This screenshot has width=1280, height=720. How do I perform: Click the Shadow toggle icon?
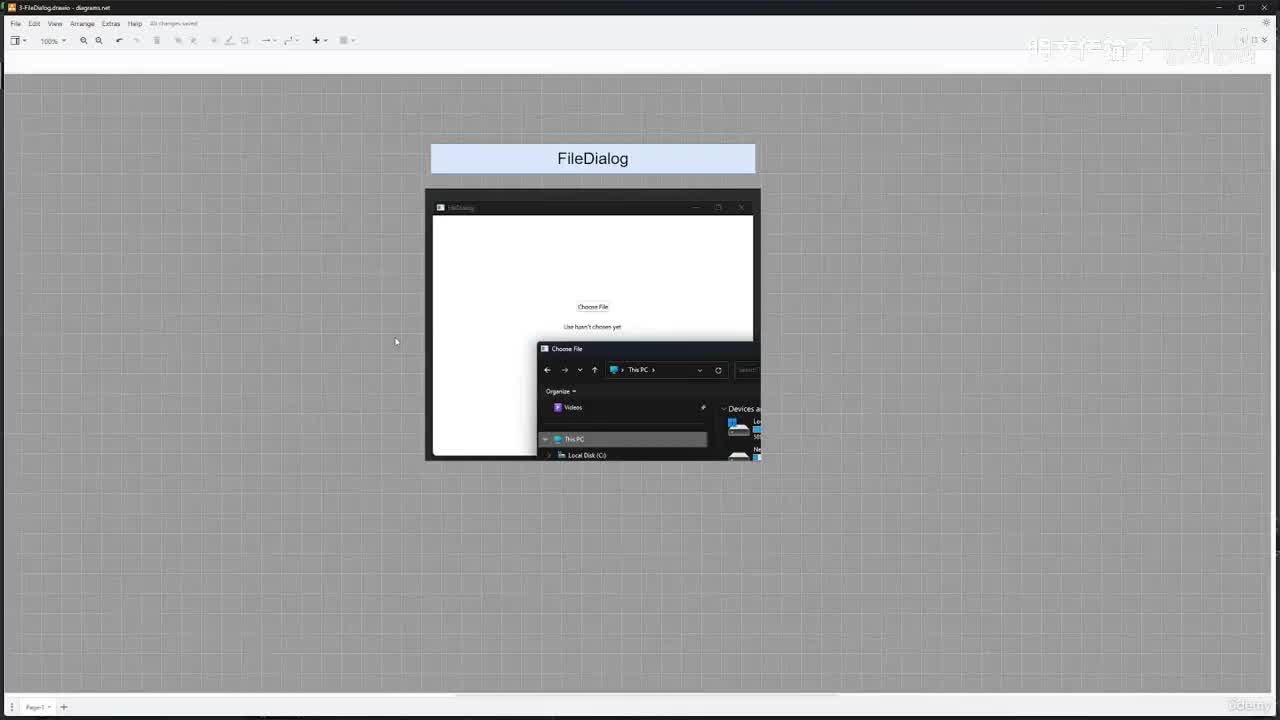click(x=245, y=40)
